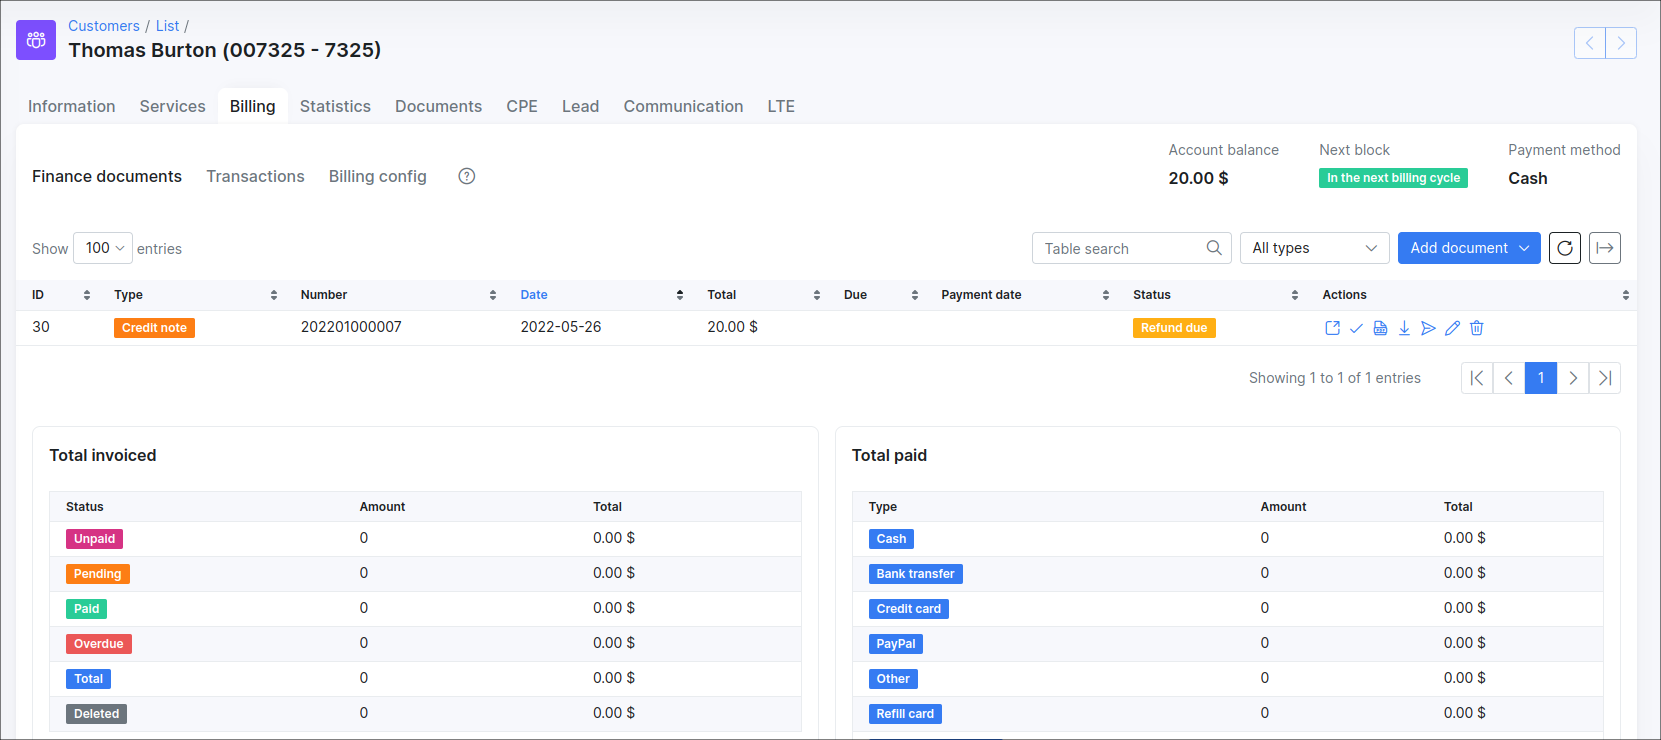Open the credit note in a new window

pos(1332,328)
